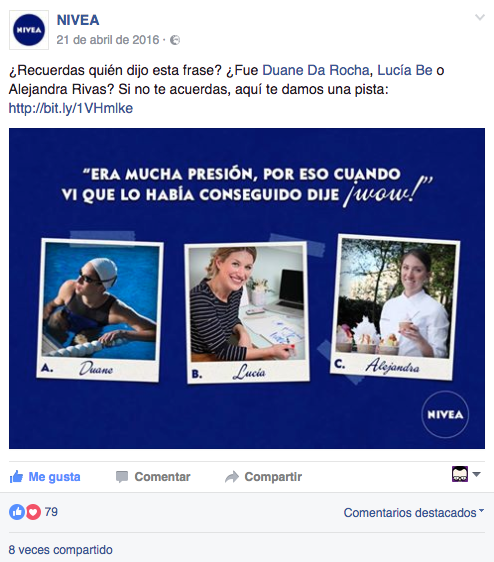Viewport: 494px width, 562px height.
Task: Open the 8 veces compartido shares link
Action: 61,549
